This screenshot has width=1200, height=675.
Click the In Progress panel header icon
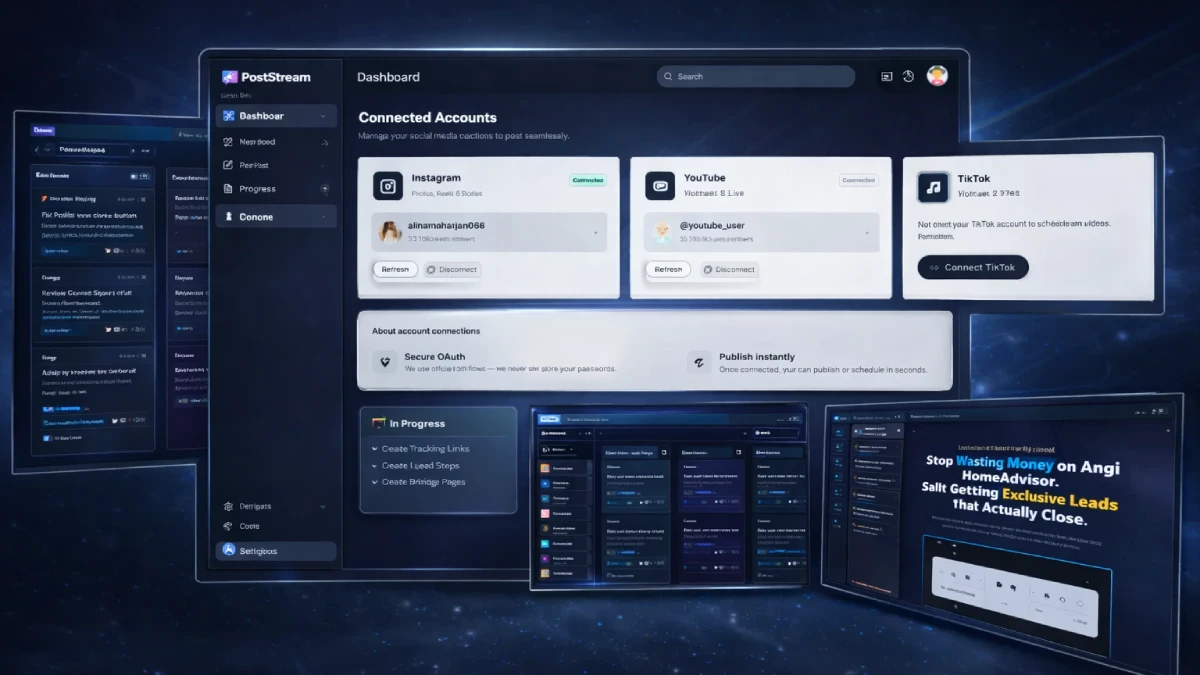pyautogui.click(x=378, y=424)
